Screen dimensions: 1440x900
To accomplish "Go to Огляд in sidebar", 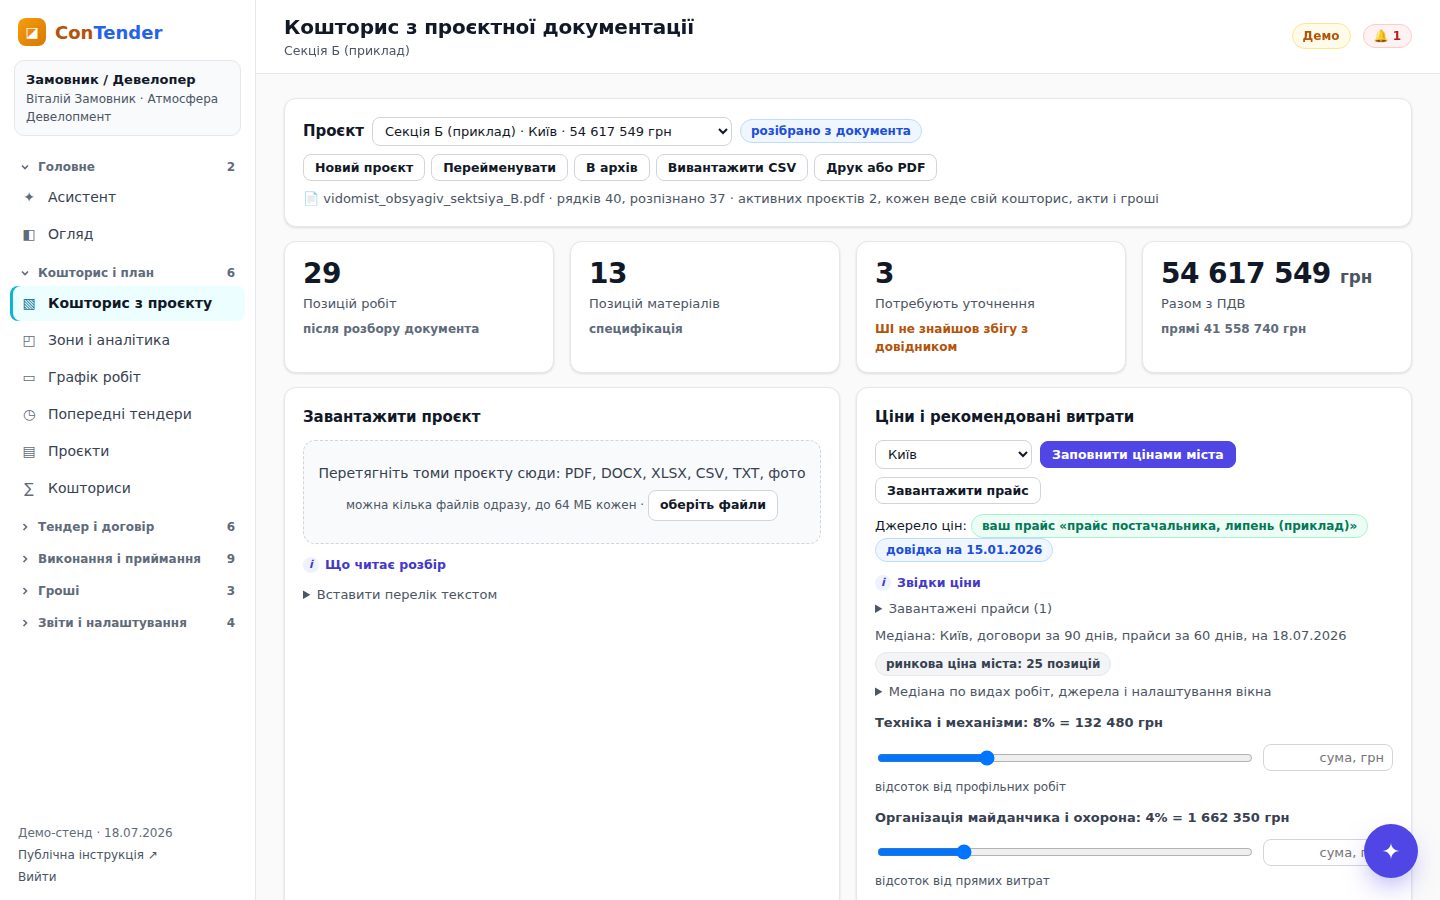I will [127, 234].
